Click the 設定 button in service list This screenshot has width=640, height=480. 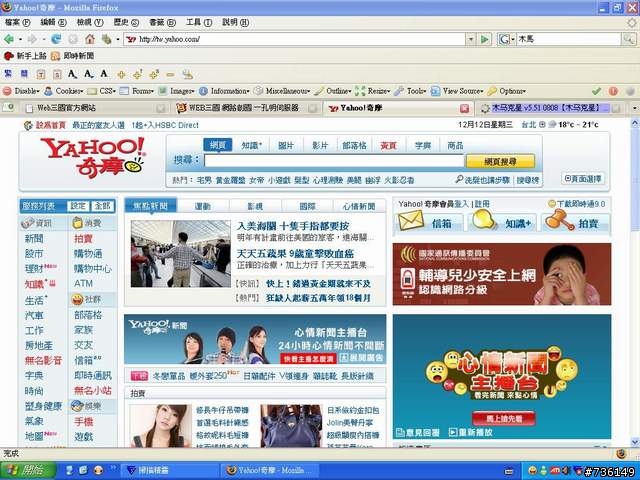78,206
